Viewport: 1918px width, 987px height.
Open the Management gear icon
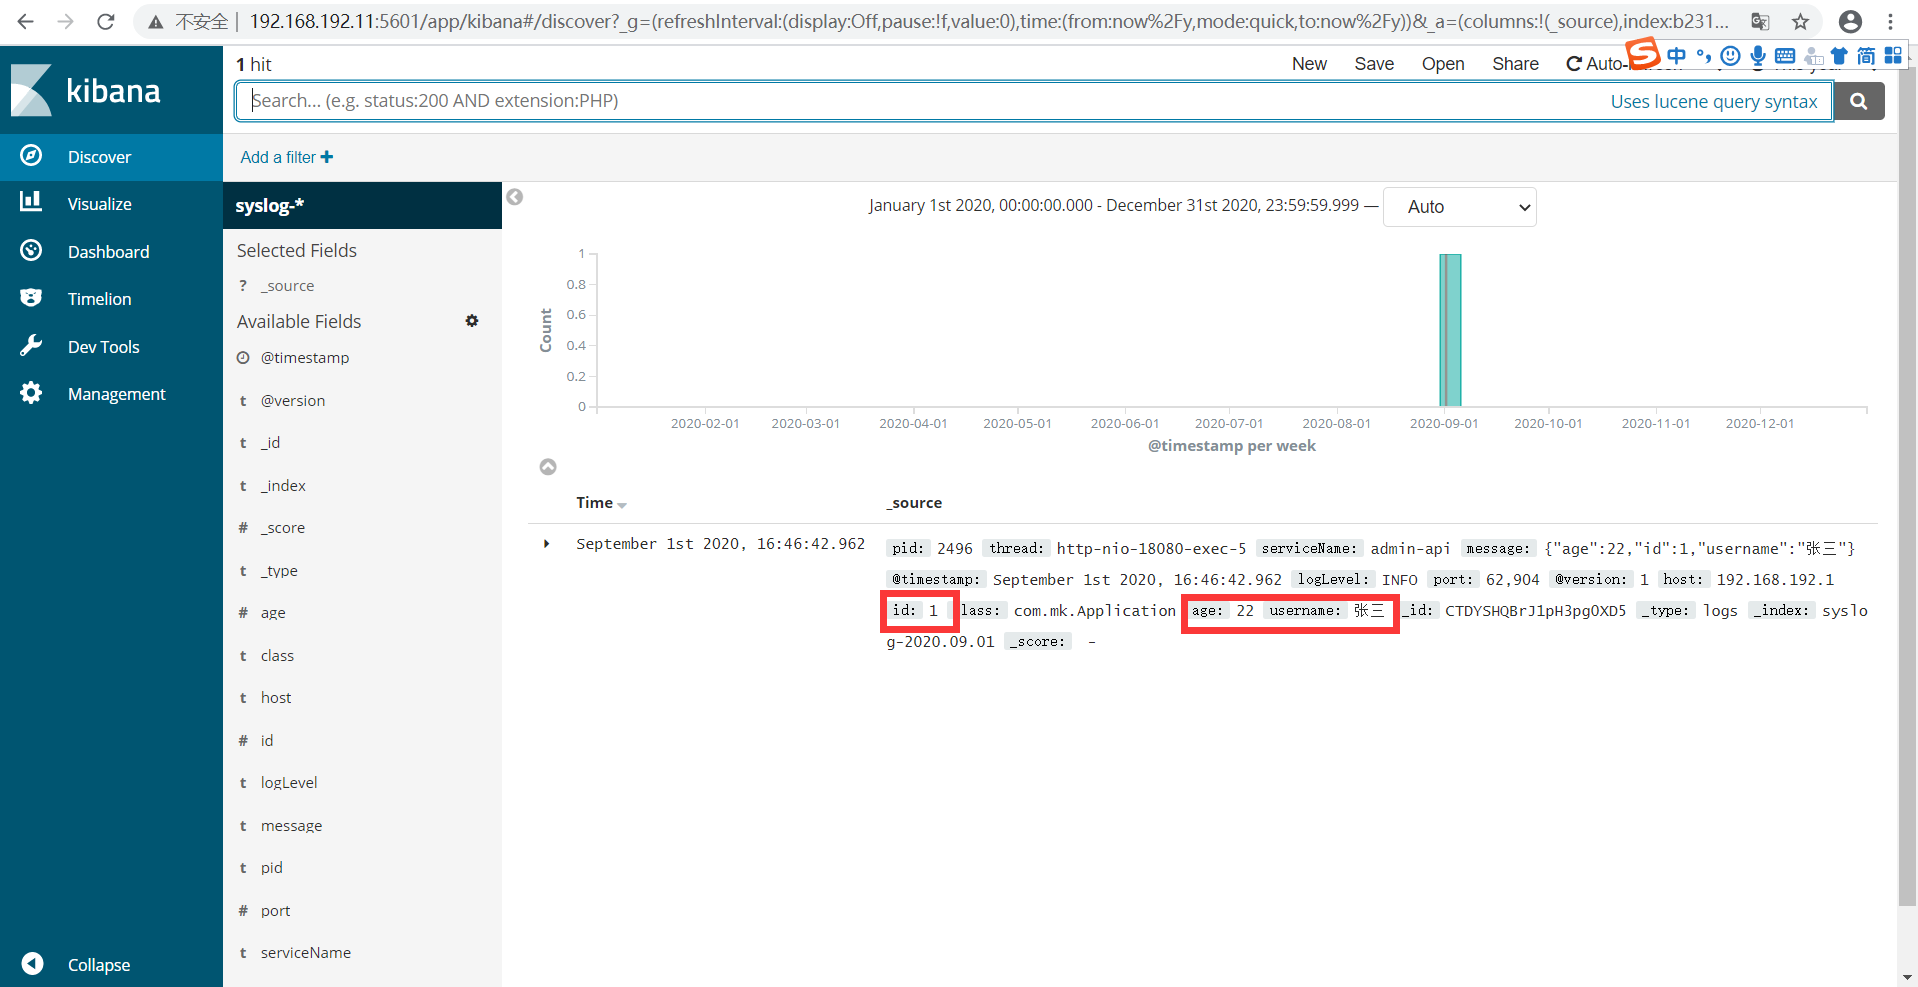point(31,393)
